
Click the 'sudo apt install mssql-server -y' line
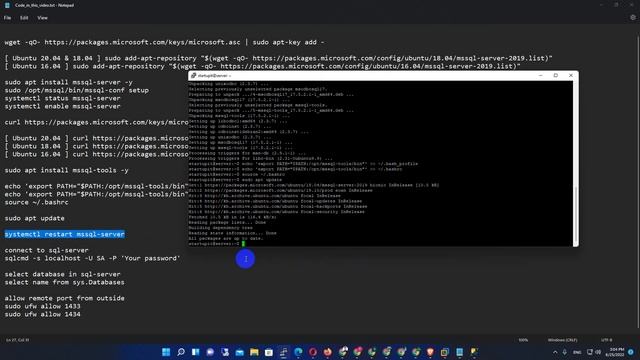69,82
